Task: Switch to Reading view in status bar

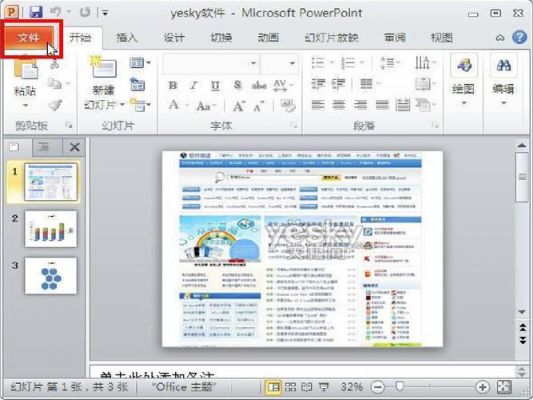Action: [x=307, y=387]
